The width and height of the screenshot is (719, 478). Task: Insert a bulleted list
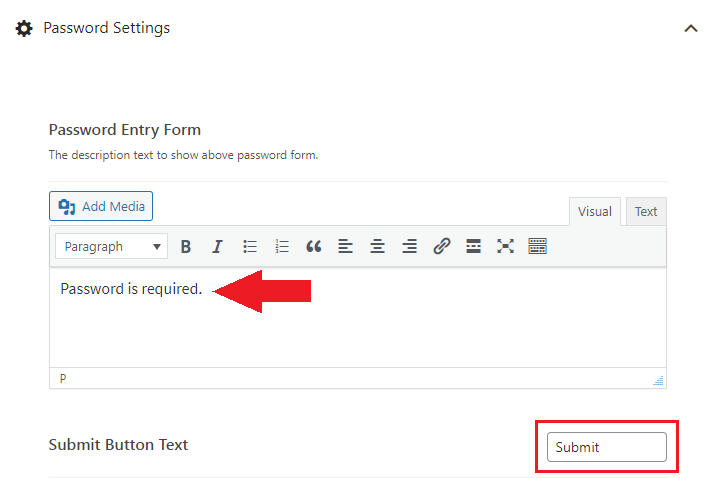(250, 247)
